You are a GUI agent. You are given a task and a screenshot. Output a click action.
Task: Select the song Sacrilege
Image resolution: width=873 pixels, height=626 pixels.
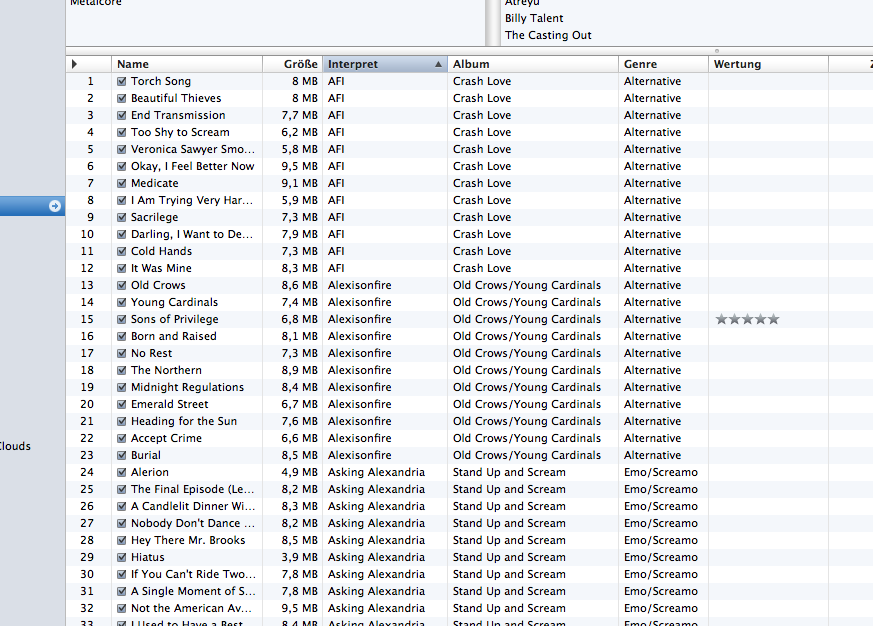click(154, 217)
